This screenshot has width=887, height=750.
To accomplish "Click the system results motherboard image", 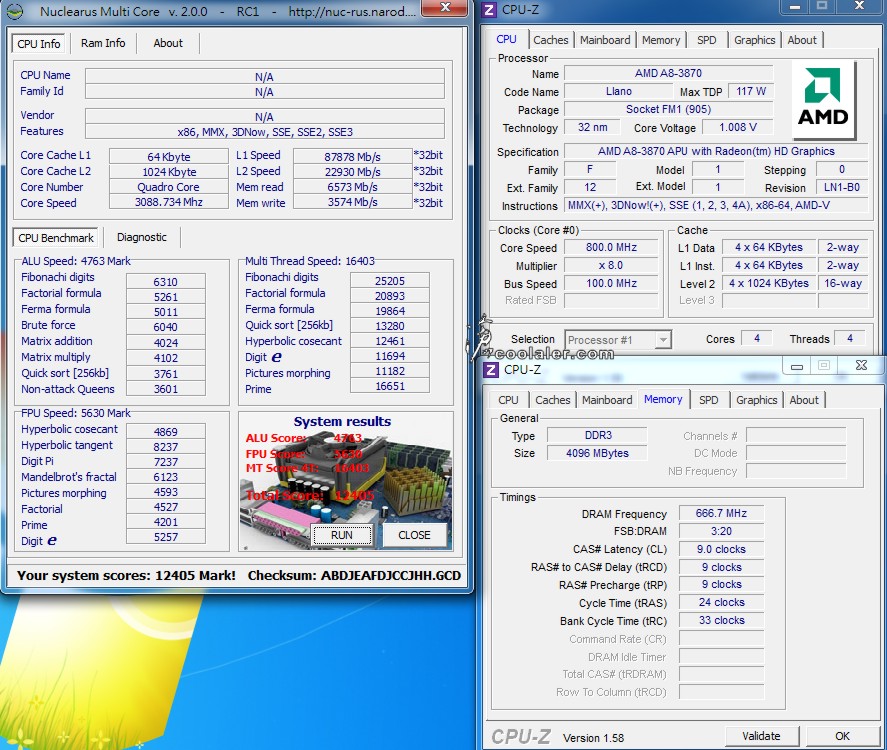I will coord(346,481).
